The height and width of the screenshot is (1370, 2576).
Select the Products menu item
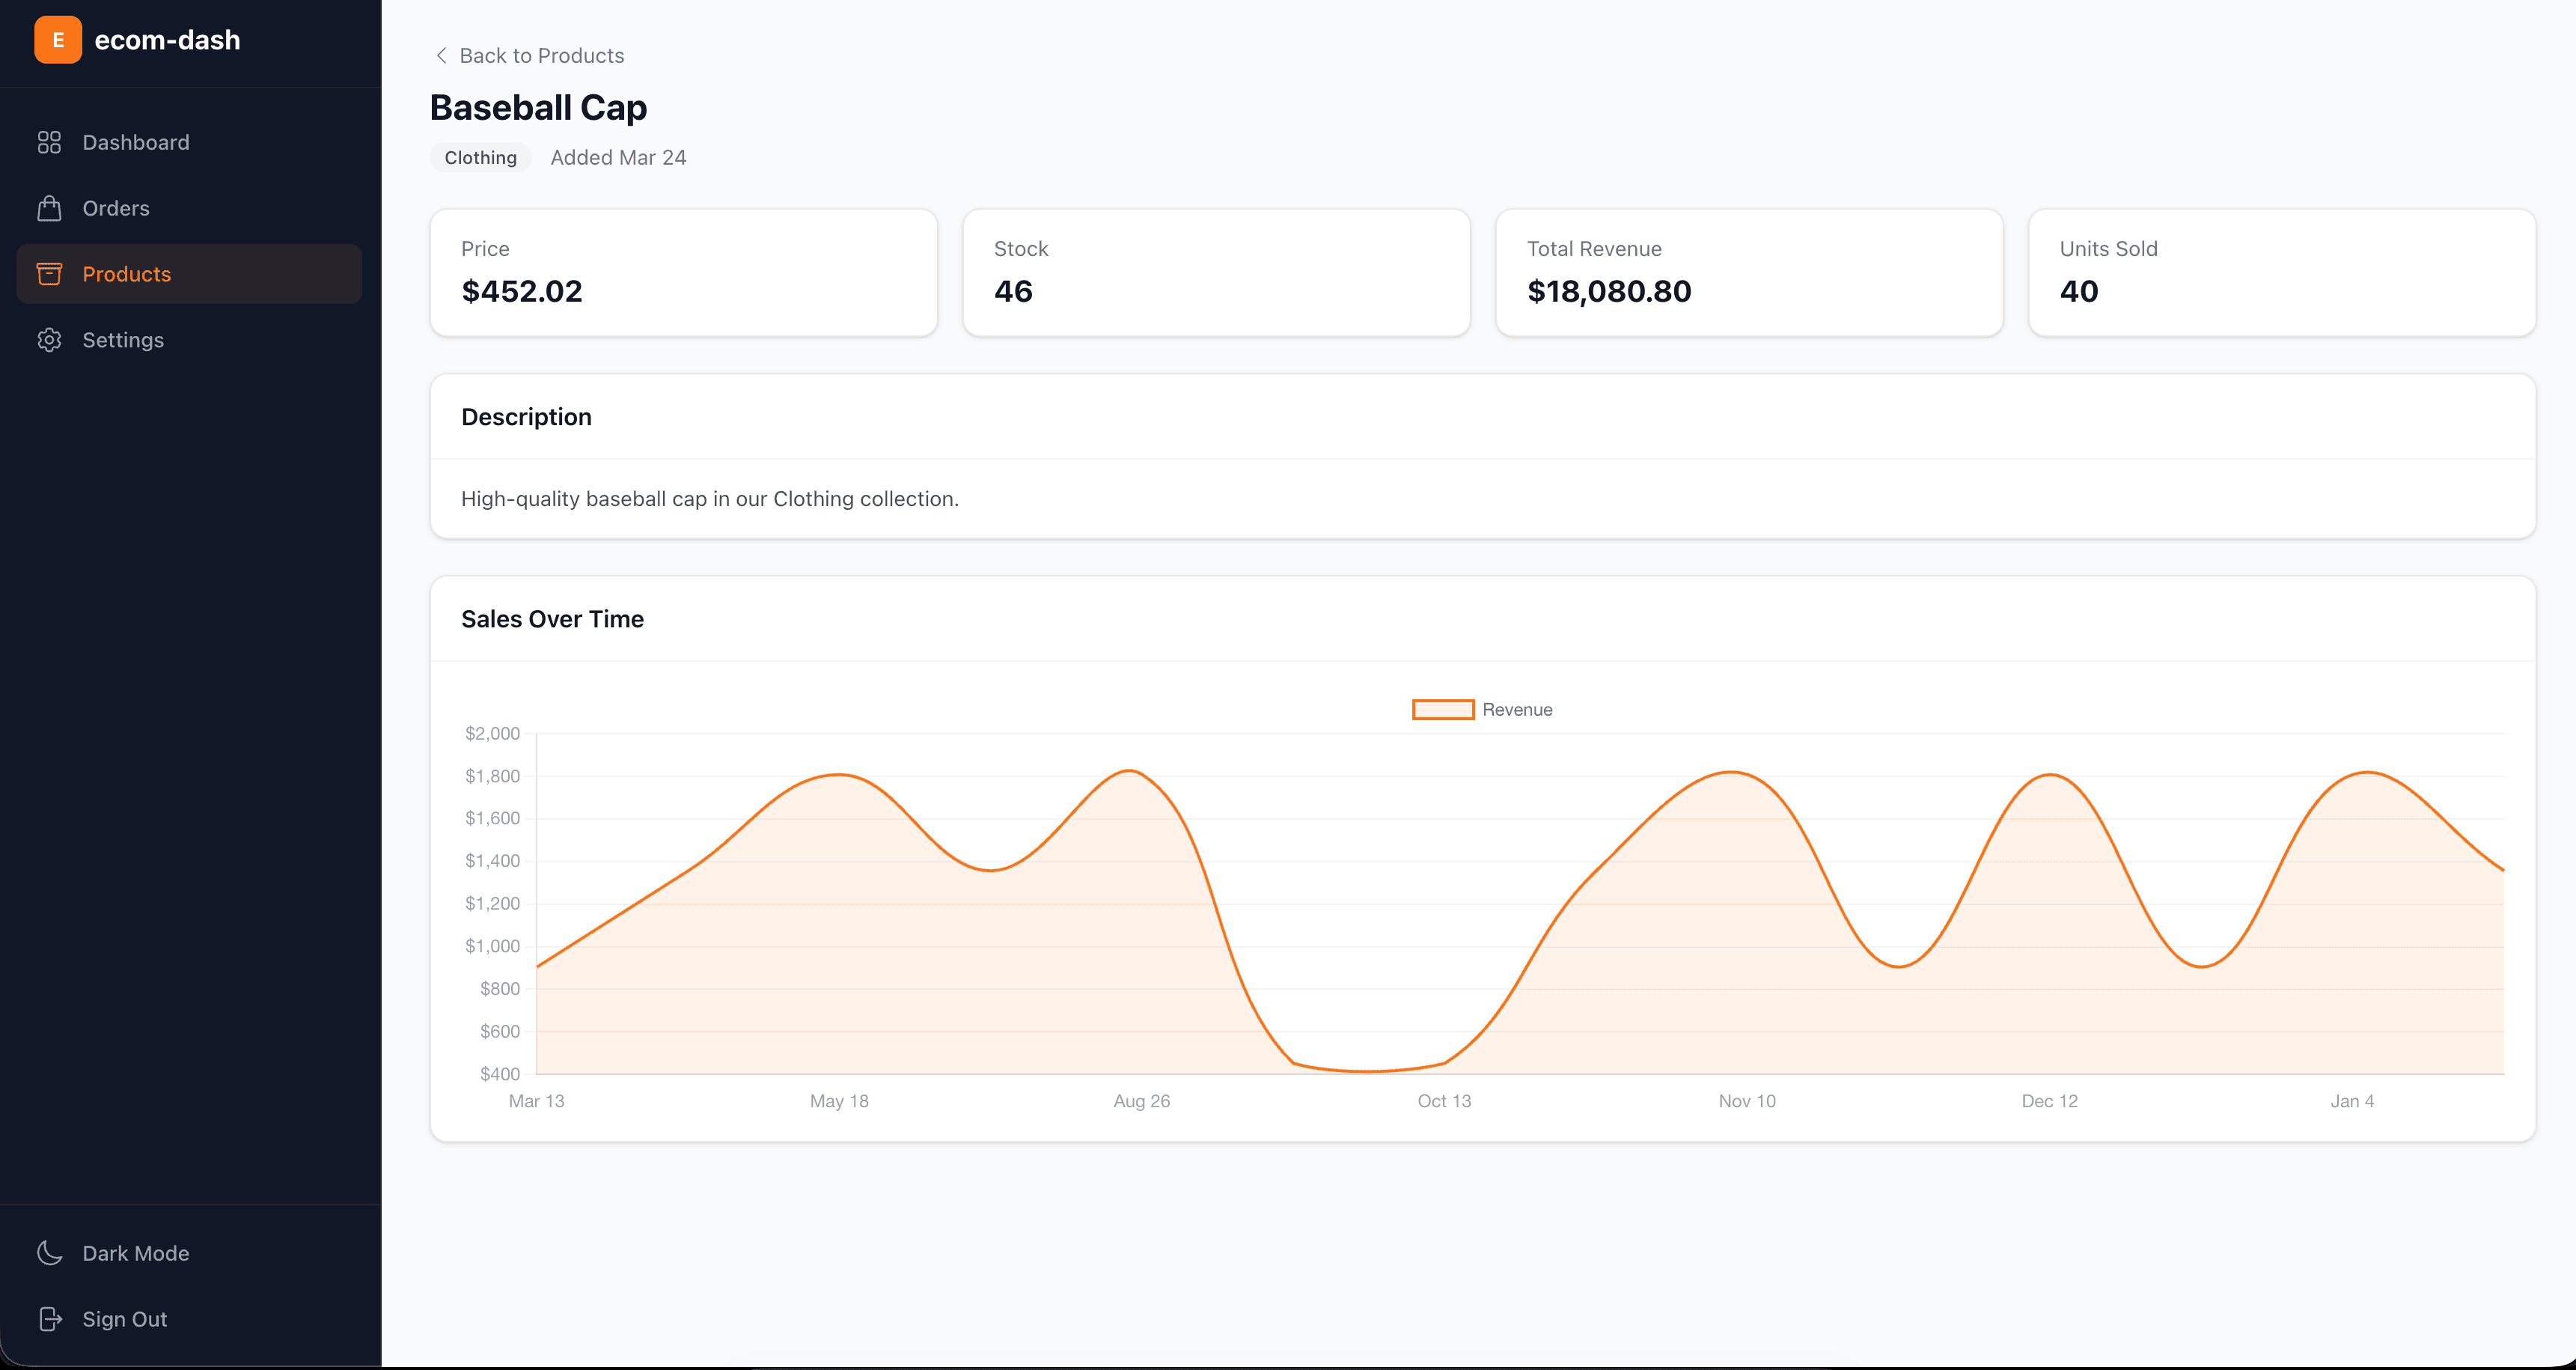(127, 274)
